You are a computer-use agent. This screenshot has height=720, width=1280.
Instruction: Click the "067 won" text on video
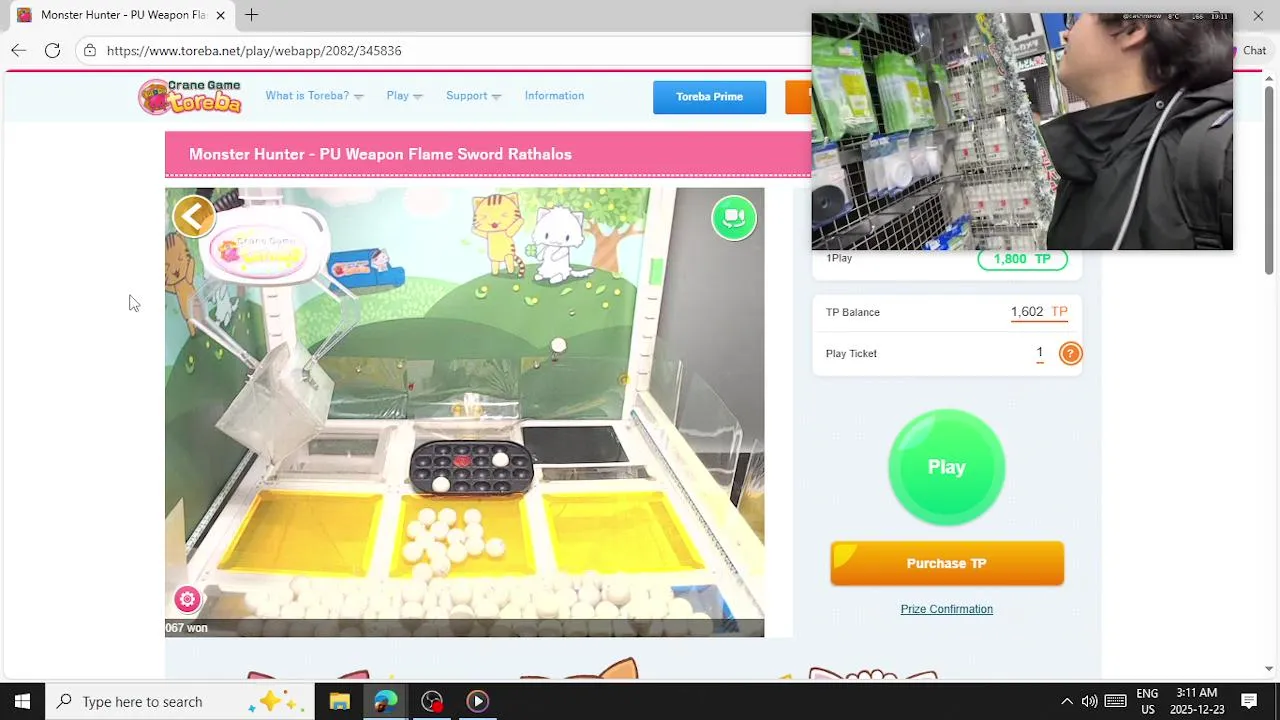(x=186, y=628)
